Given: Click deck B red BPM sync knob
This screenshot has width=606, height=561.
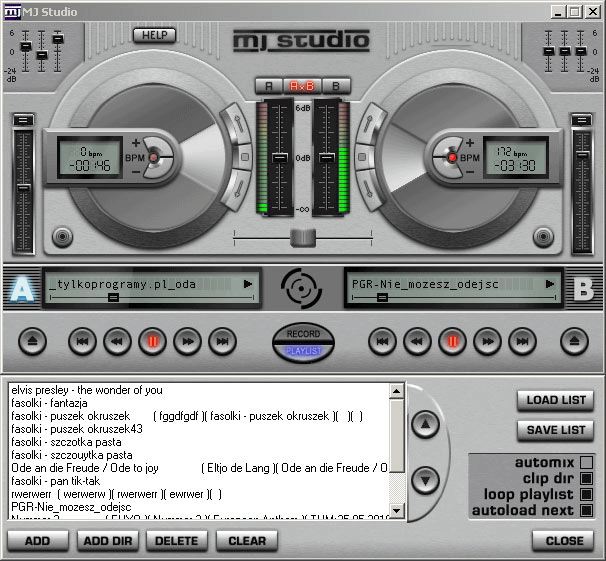Looking at the screenshot, I should [x=452, y=157].
